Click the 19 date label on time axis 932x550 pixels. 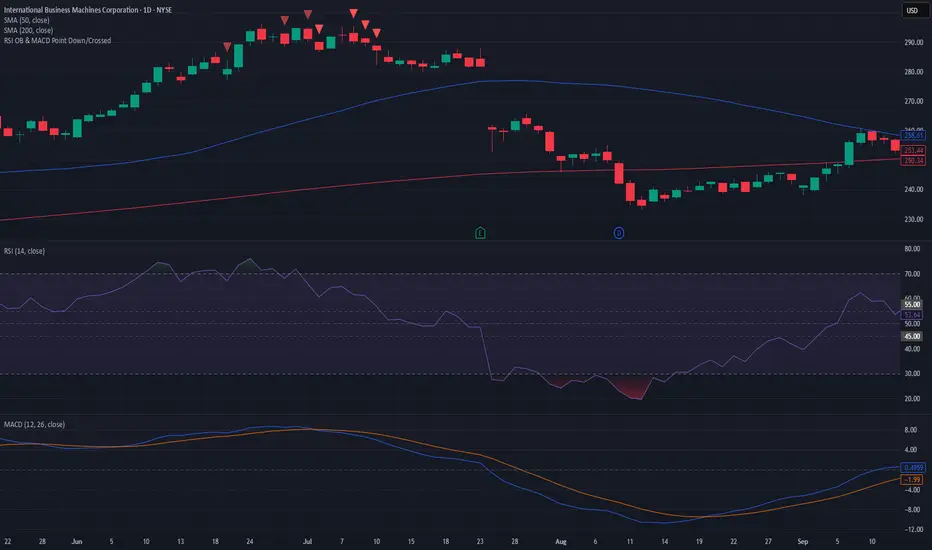[x=699, y=542]
